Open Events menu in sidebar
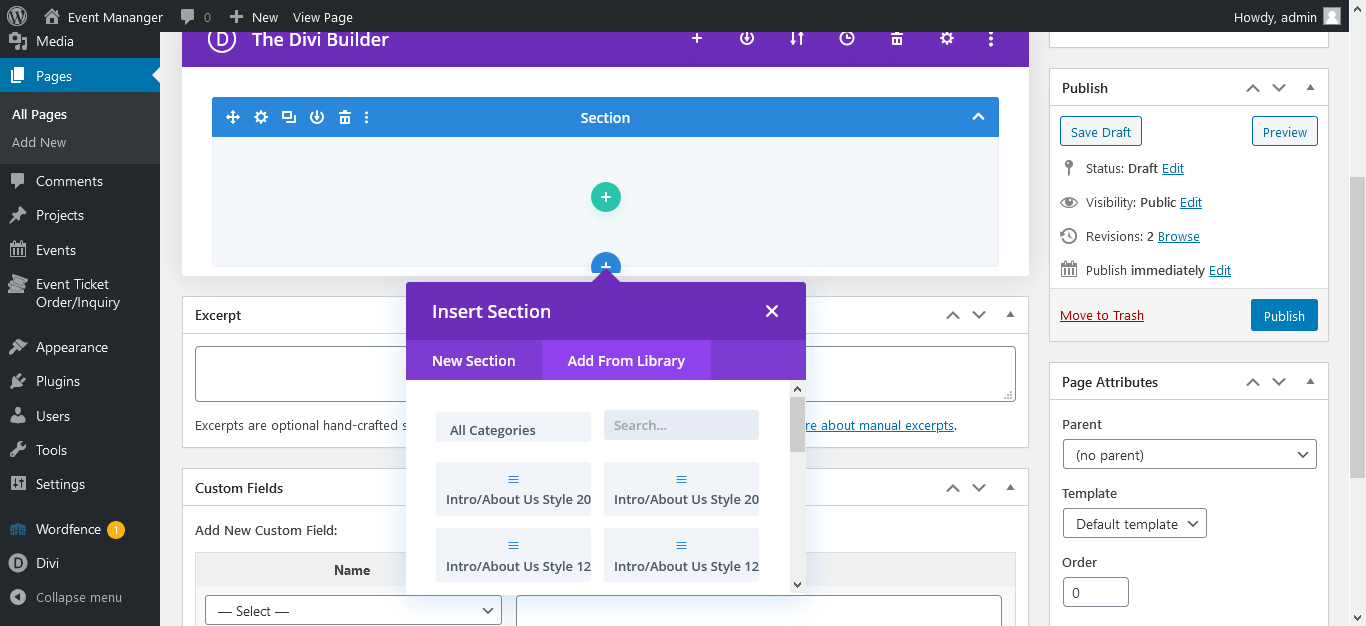 pyautogui.click(x=80, y=250)
